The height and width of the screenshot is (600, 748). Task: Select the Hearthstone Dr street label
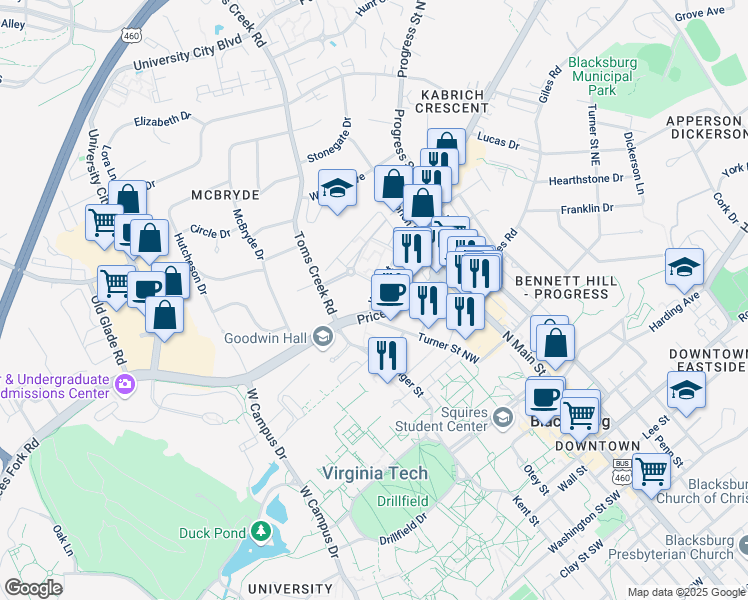586,180
